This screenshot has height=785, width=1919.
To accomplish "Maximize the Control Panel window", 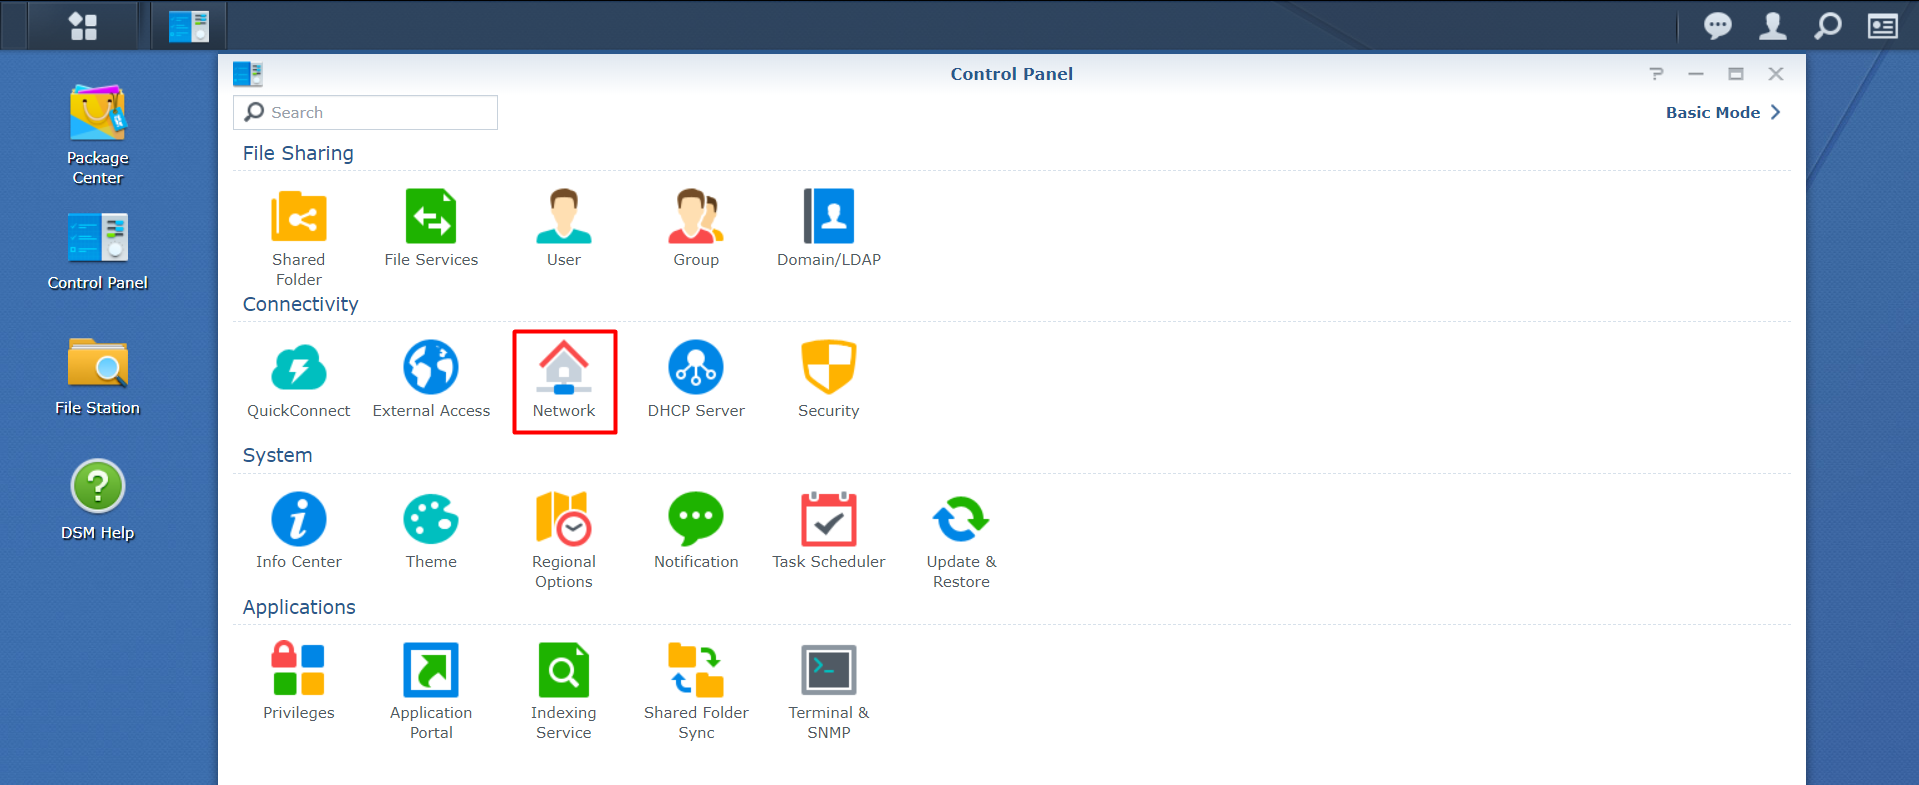I will pyautogui.click(x=1736, y=74).
